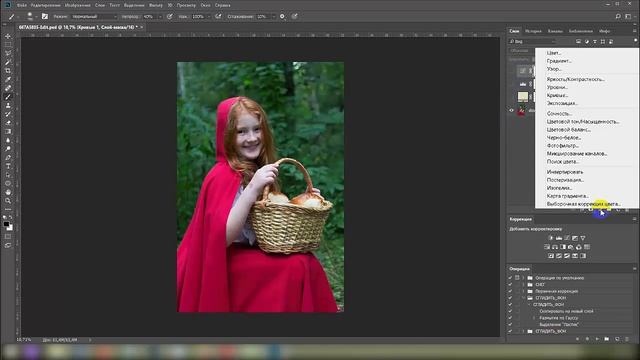This screenshot has width=640, height=360.
Task: Switch to Каналы panel tab
Action: coord(555,31)
